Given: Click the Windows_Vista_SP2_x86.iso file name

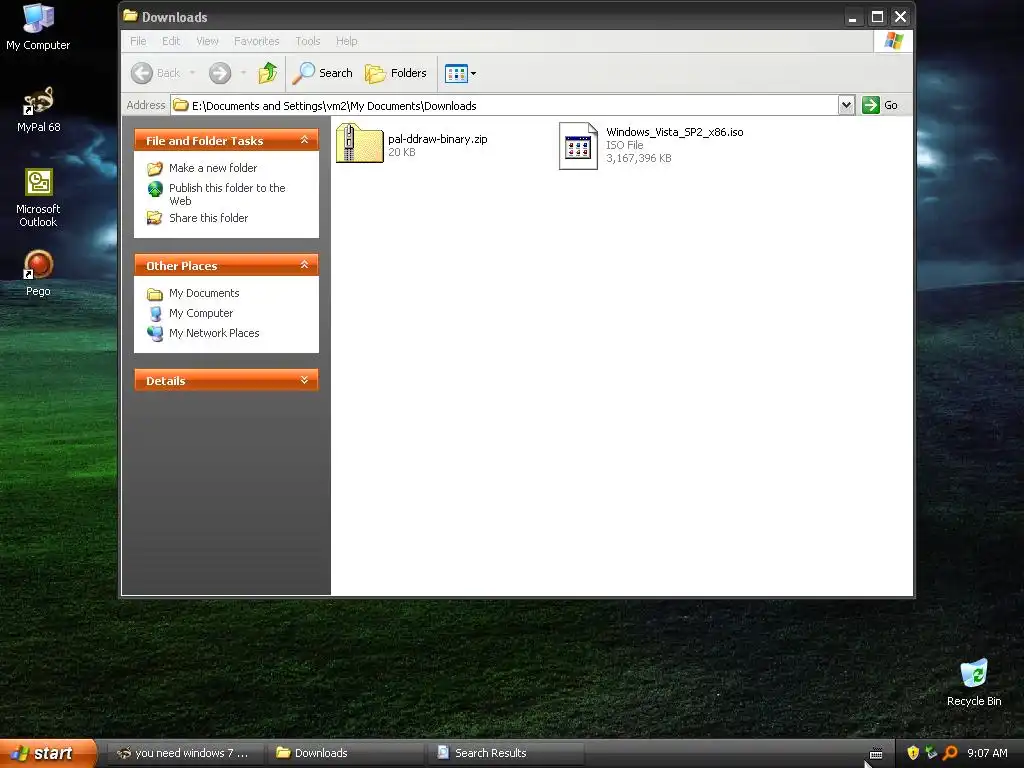Looking at the screenshot, I should pyautogui.click(x=675, y=132).
